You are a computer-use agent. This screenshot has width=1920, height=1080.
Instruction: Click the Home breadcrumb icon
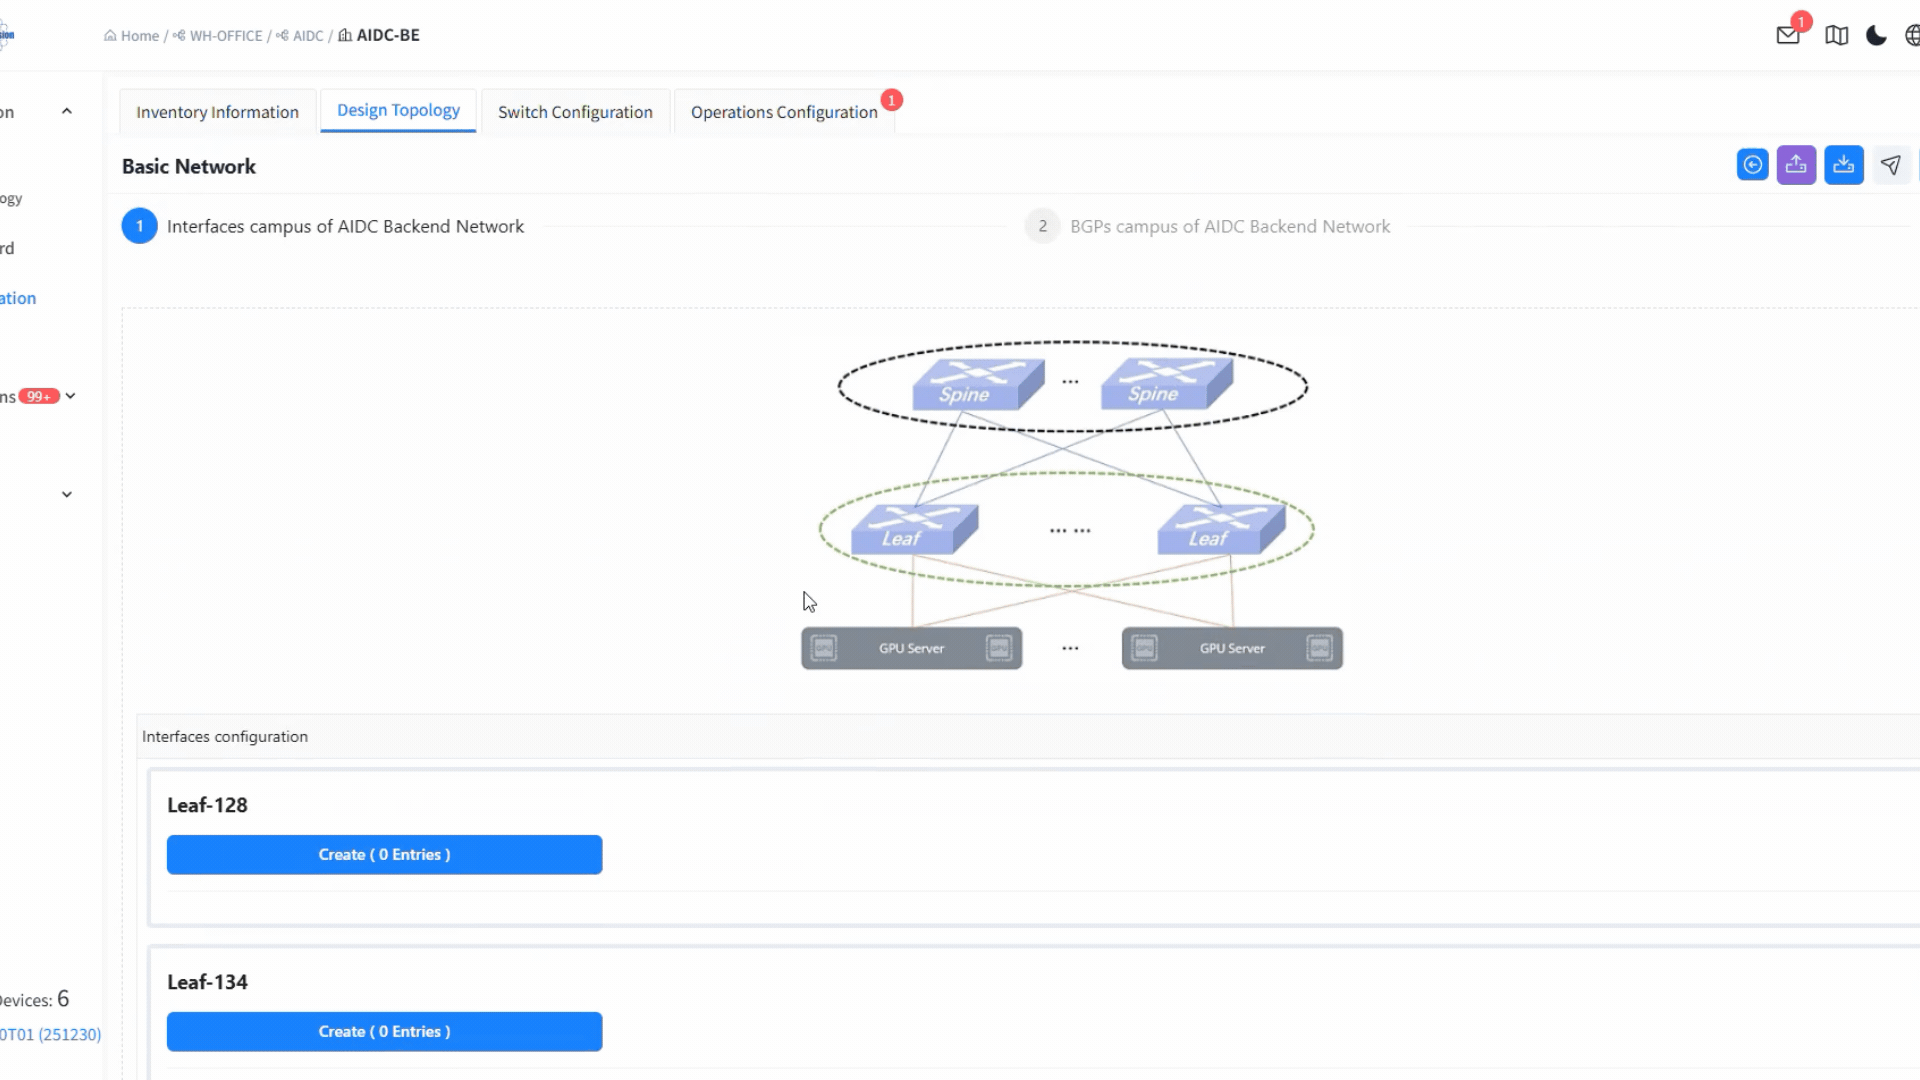coord(111,35)
